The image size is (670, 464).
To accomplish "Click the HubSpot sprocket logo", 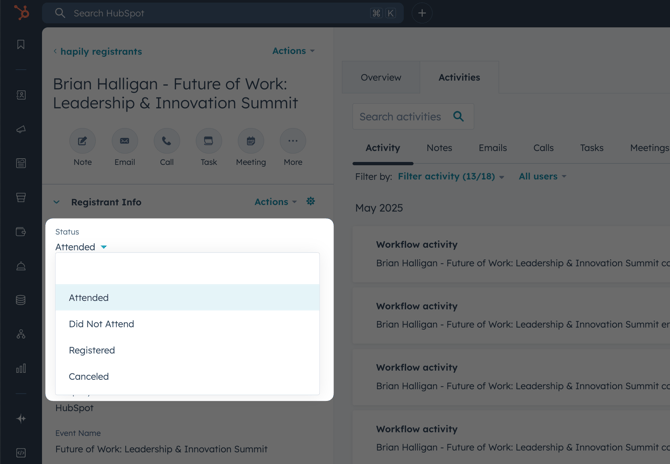I will coord(21,13).
